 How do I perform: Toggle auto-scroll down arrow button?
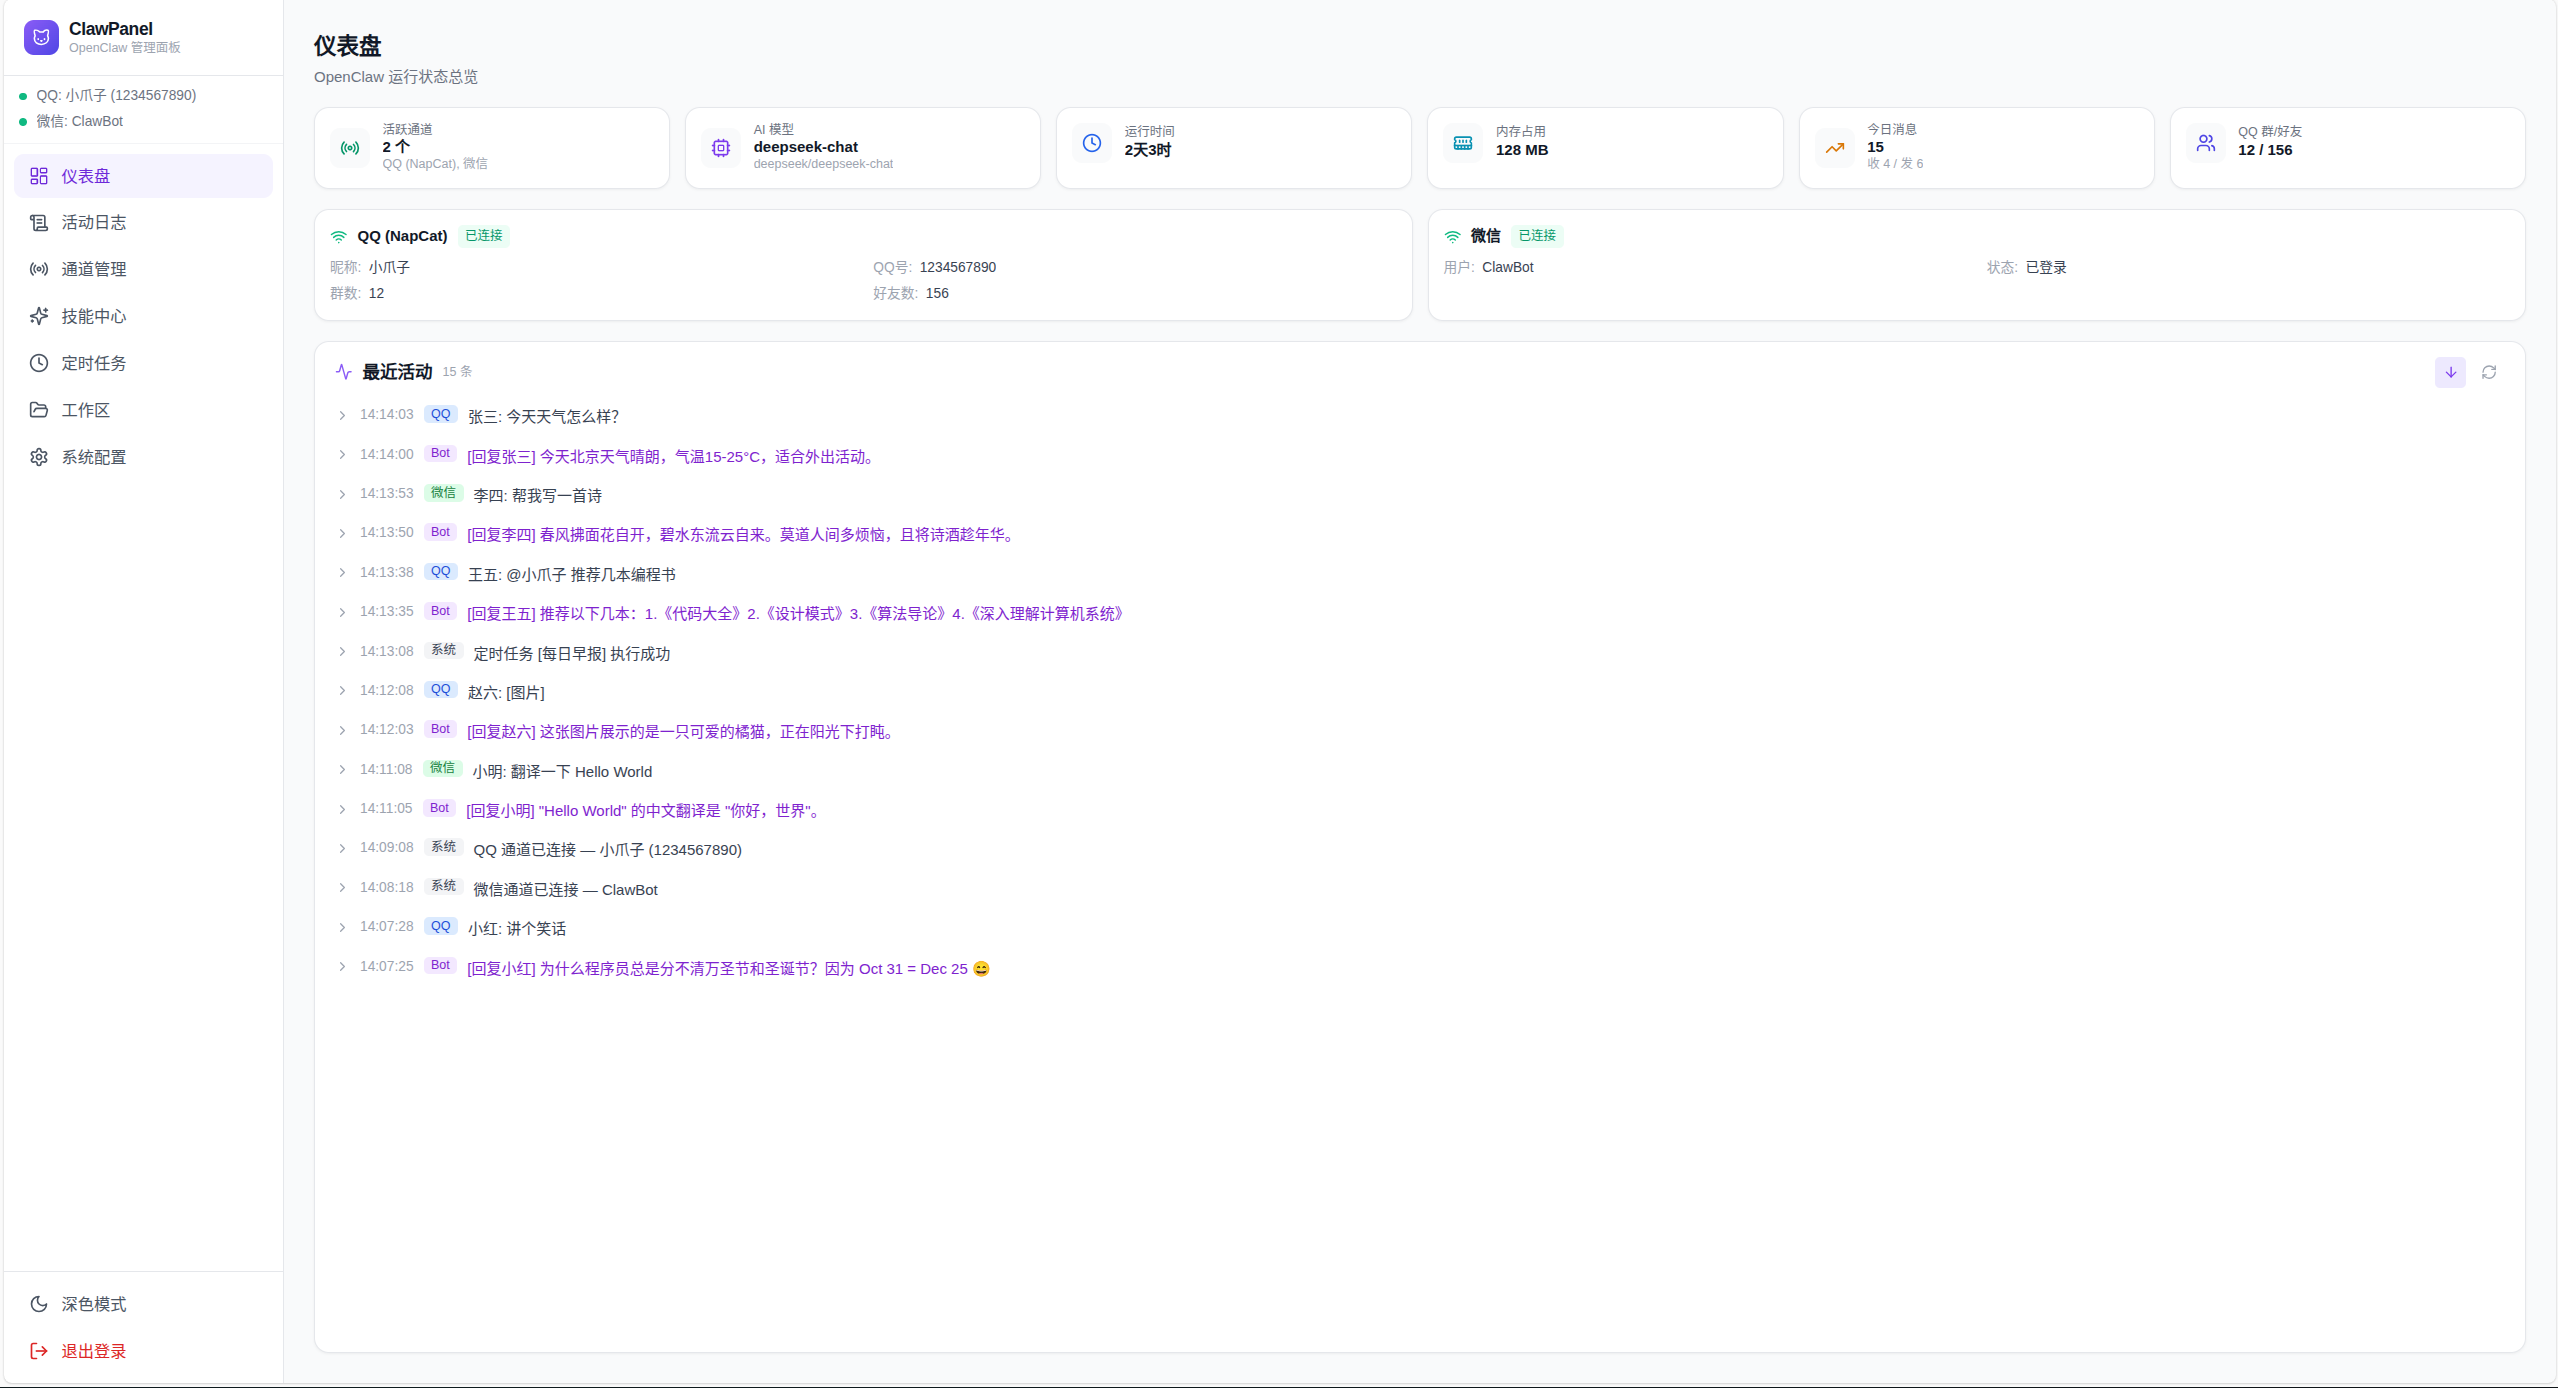2450,372
